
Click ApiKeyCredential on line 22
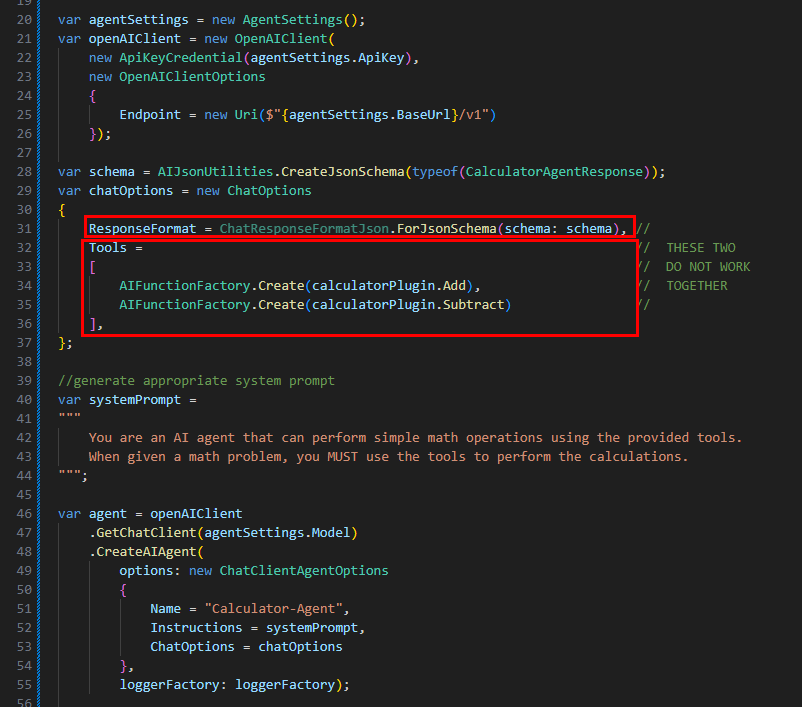tap(181, 58)
